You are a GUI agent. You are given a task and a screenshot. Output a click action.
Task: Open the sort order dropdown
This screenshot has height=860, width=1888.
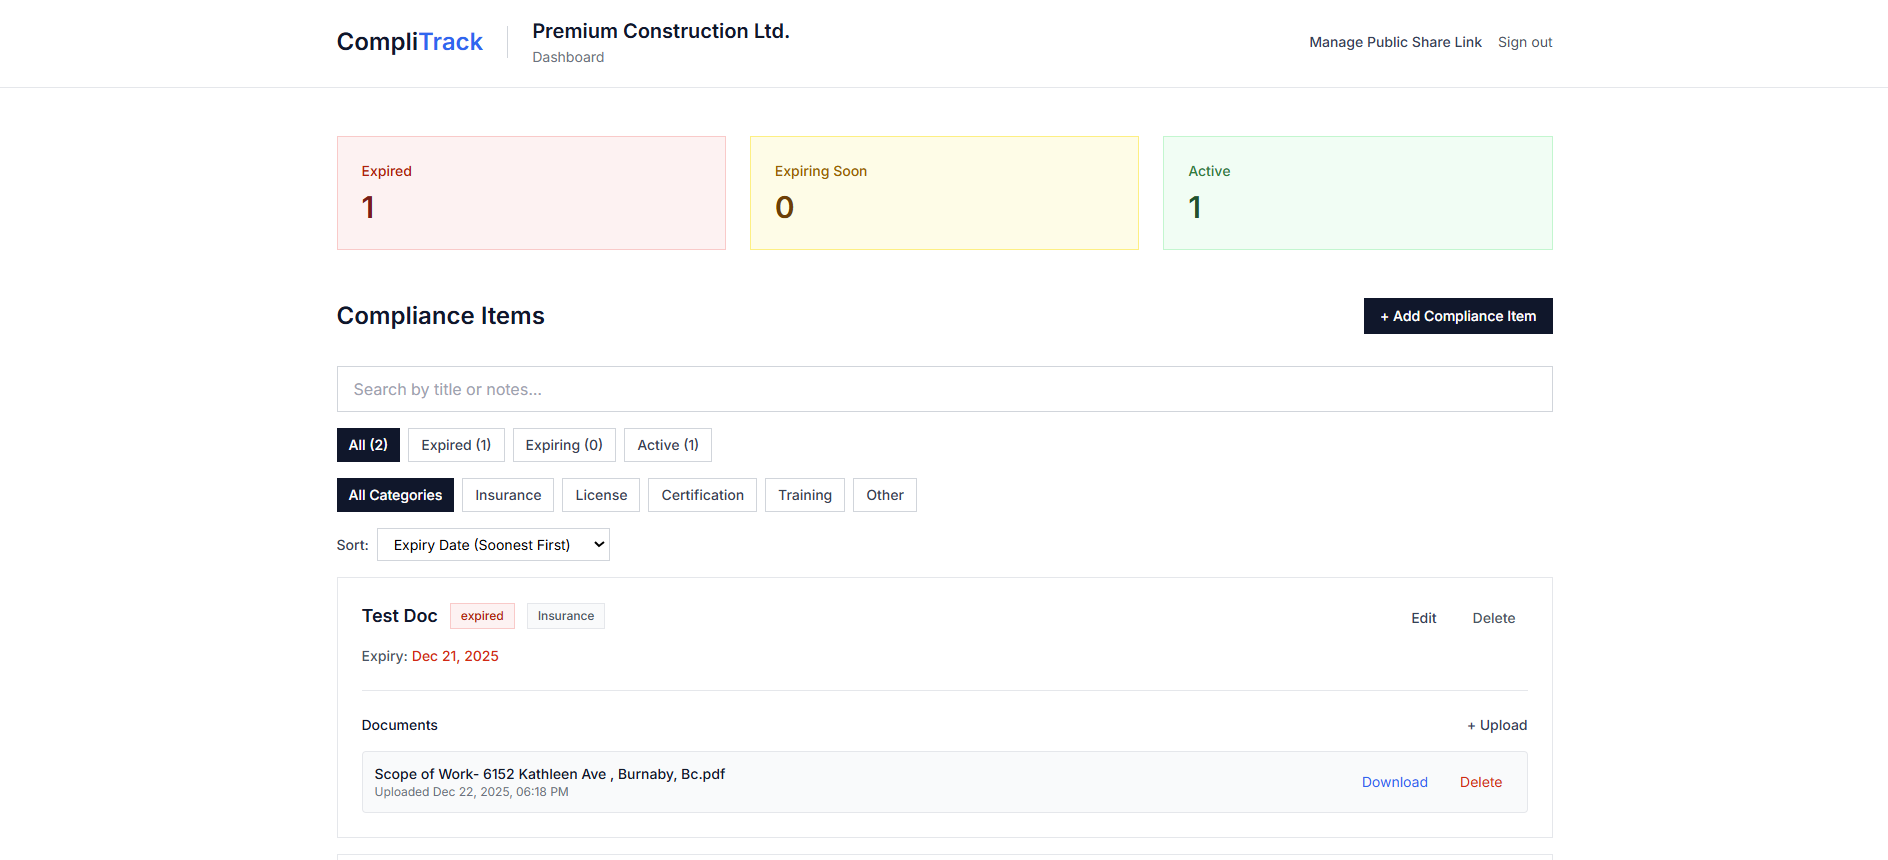point(492,544)
